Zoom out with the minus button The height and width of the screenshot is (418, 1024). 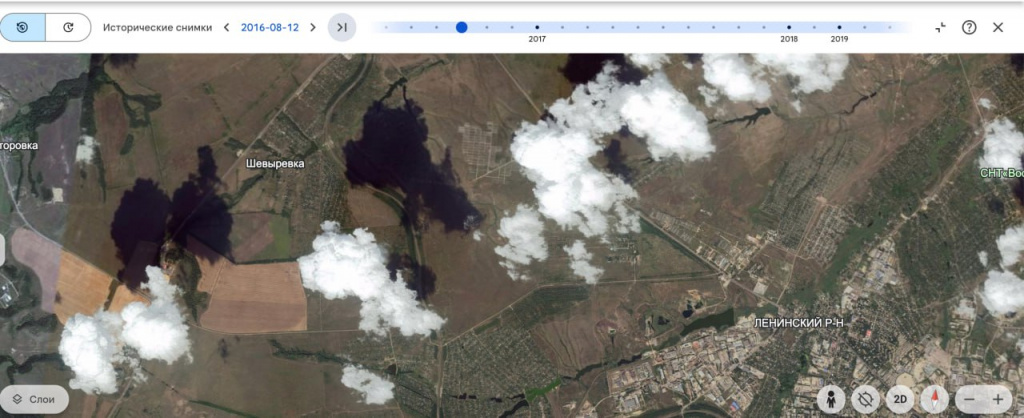[x=968, y=399]
